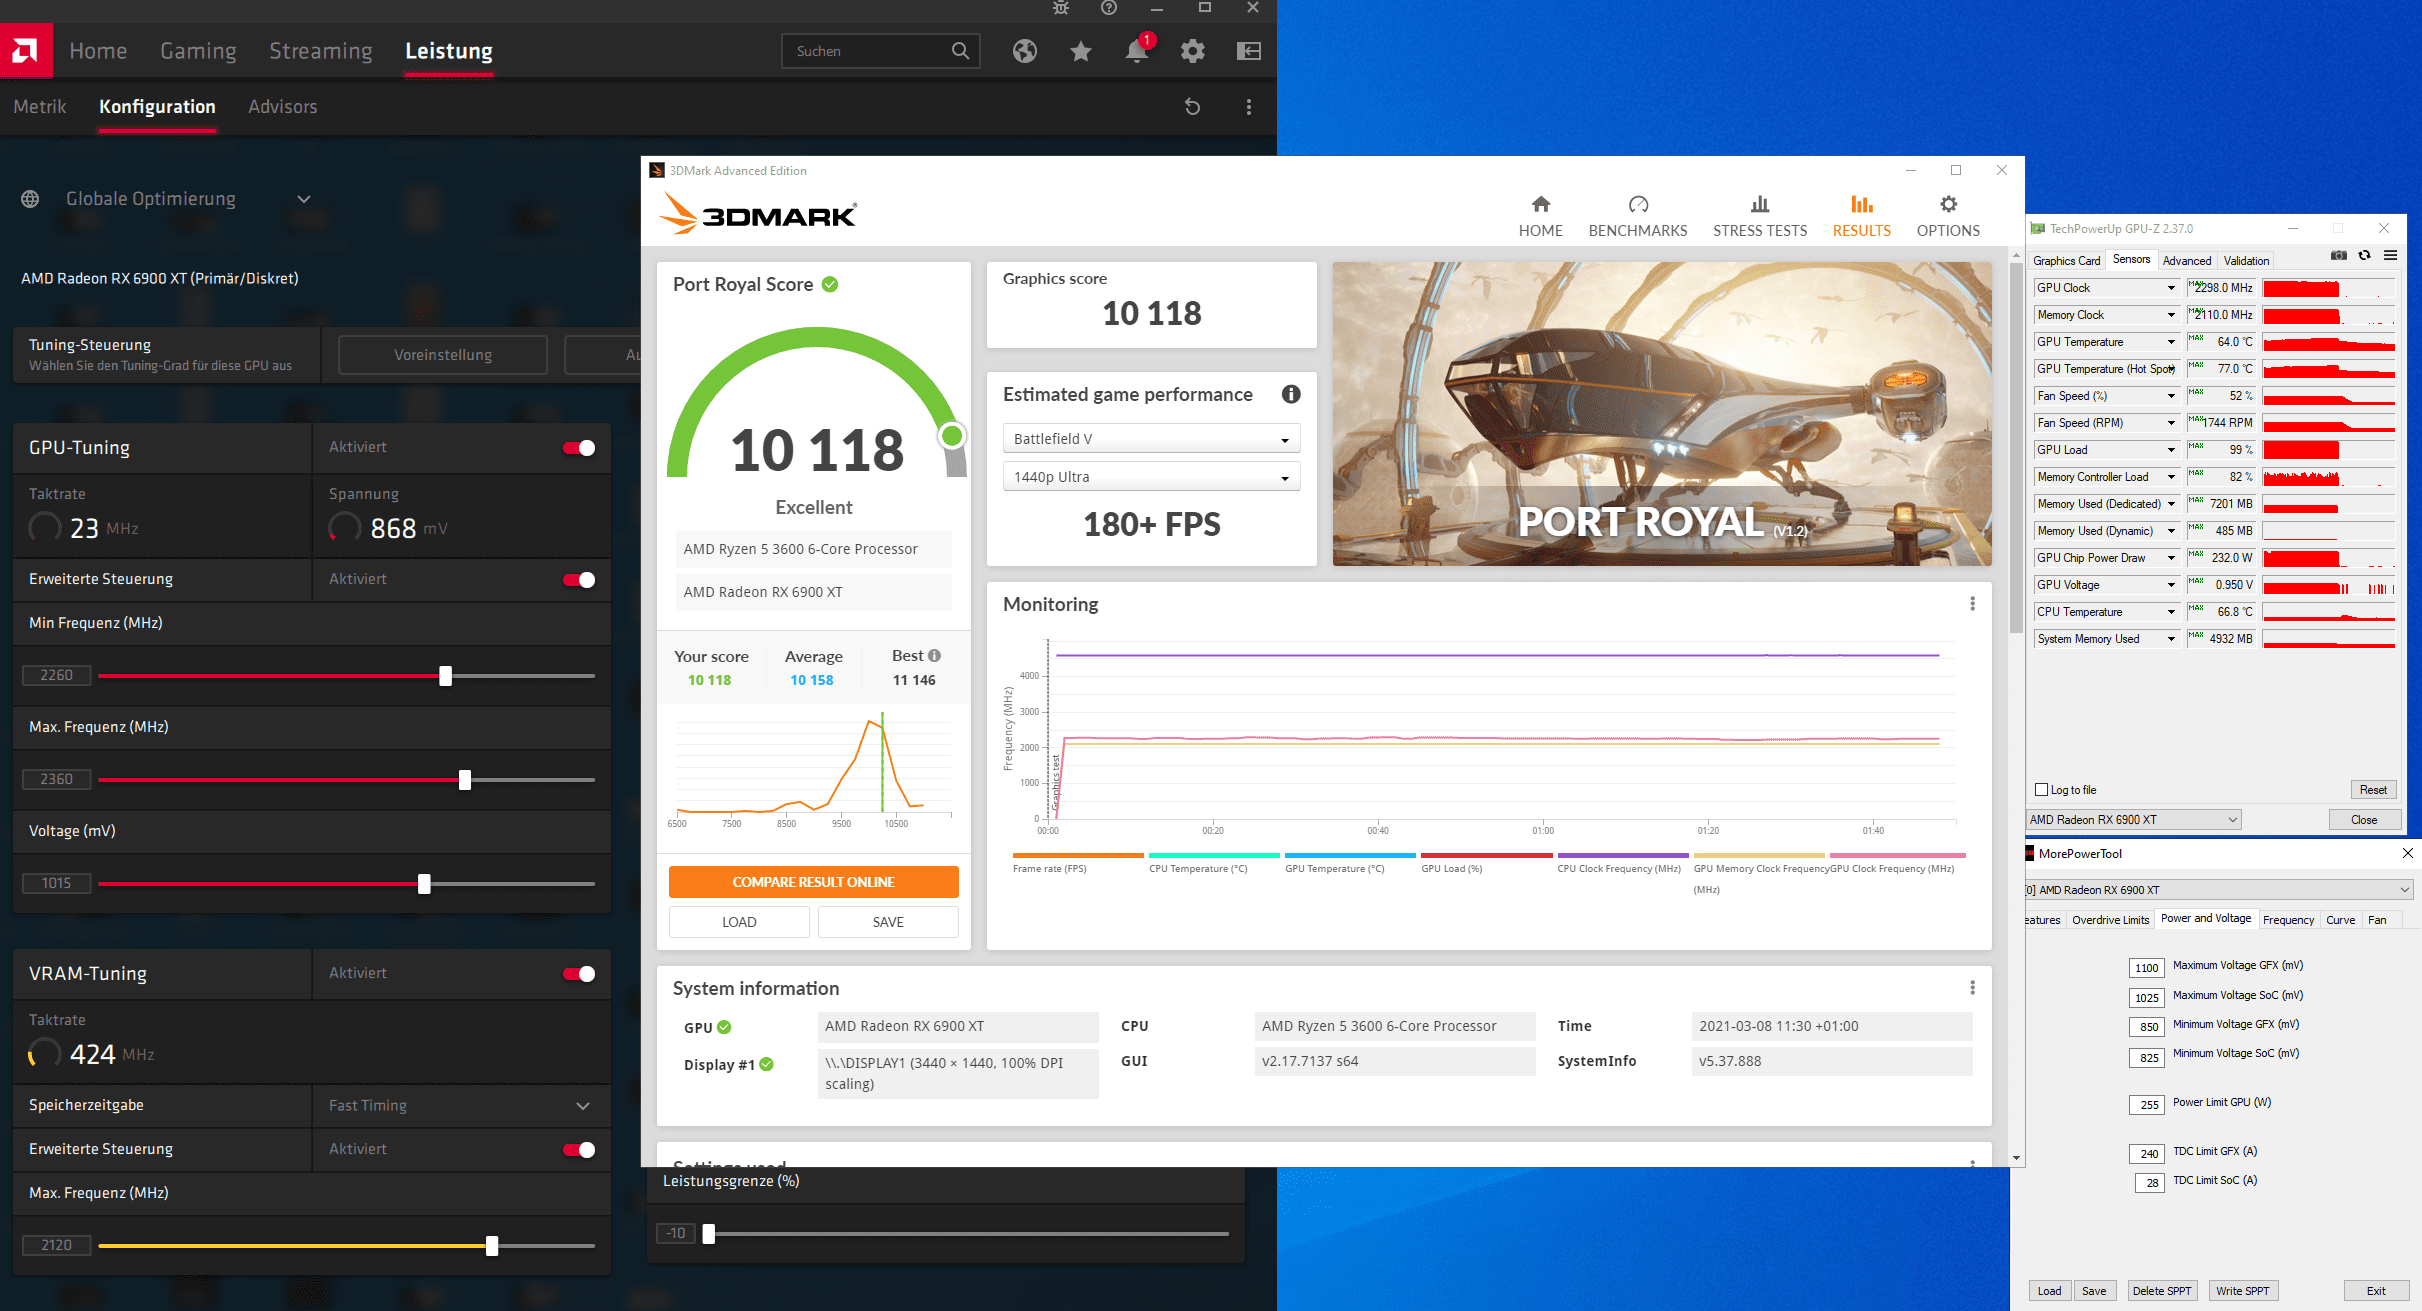Open 3DMark Options gear
2422x1311 pixels.
point(1948,204)
